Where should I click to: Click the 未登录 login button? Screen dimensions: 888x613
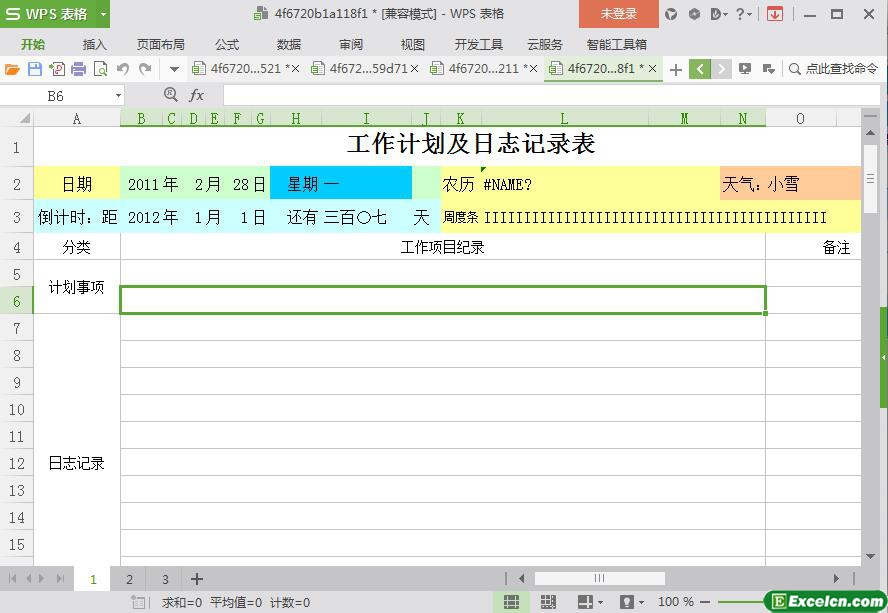tap(618, 14)
